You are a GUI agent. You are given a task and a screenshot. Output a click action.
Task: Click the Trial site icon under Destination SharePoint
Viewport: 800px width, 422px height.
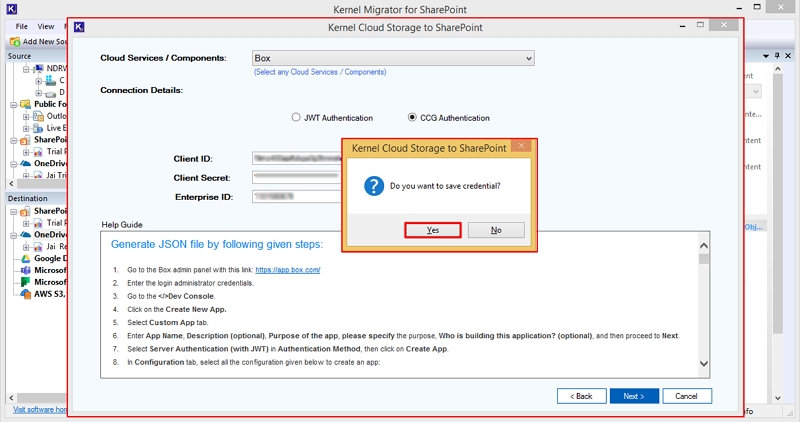click(38, 223)
